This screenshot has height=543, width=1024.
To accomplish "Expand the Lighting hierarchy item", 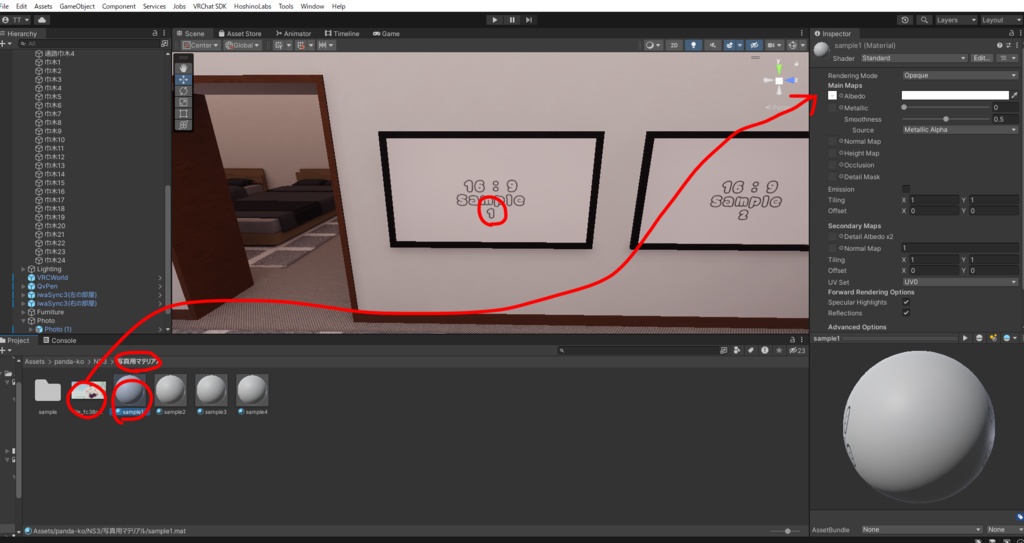I will (24, 269).
